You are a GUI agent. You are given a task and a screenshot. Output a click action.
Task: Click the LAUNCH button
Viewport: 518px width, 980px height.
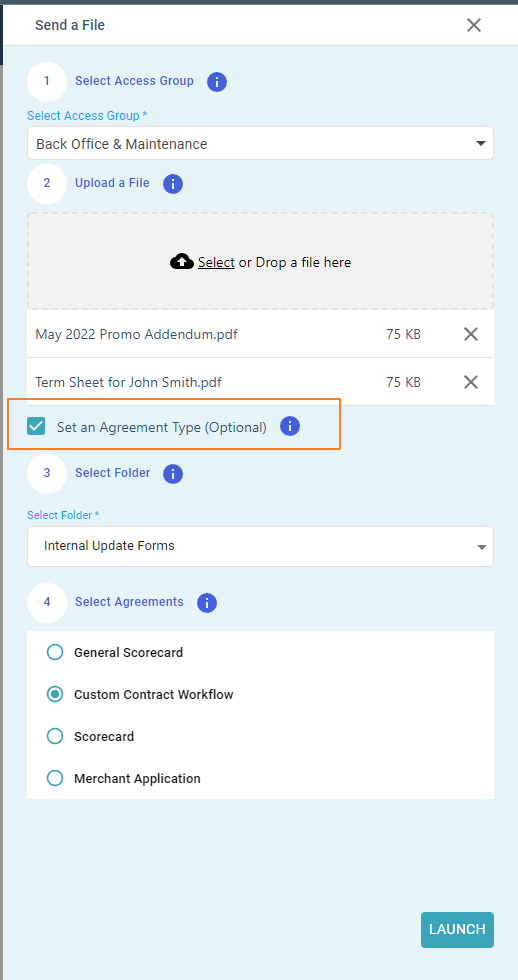click(x=457, y=929)
